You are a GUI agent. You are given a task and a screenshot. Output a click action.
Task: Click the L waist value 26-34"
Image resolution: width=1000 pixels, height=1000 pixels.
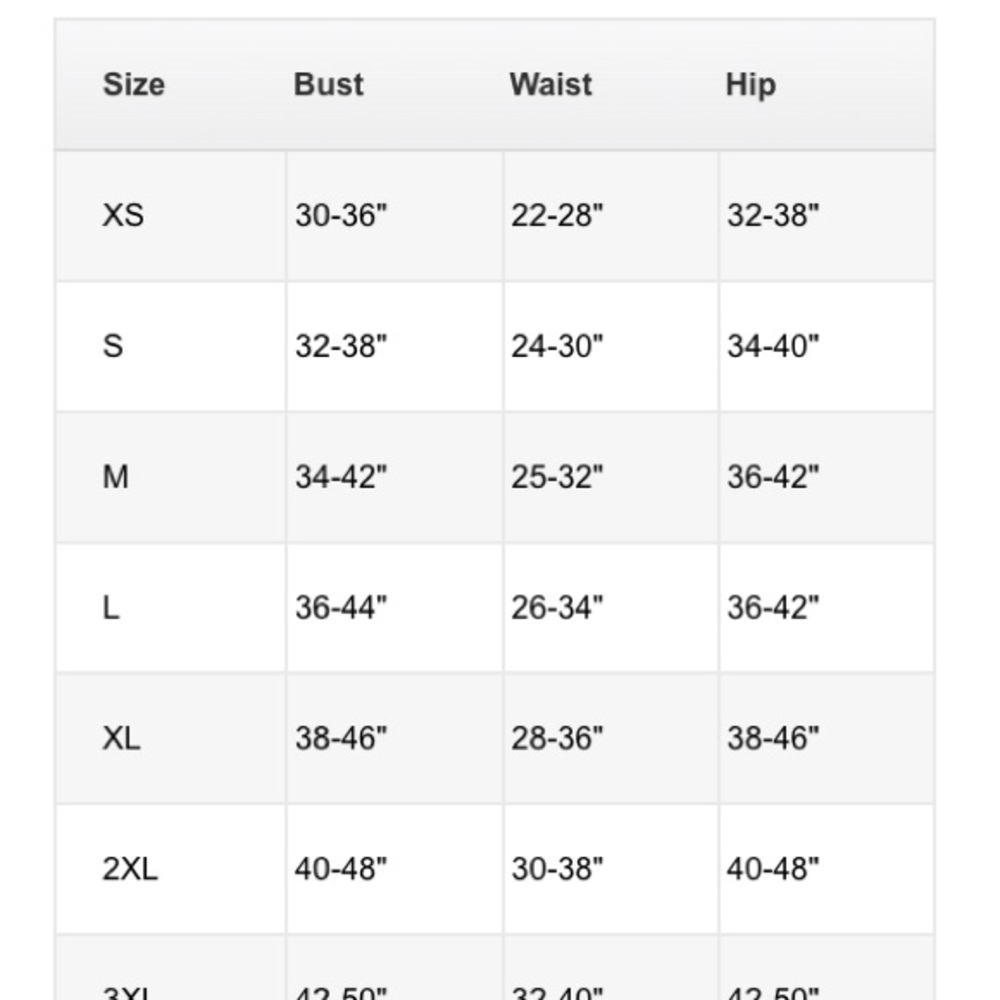pos(557,608)
